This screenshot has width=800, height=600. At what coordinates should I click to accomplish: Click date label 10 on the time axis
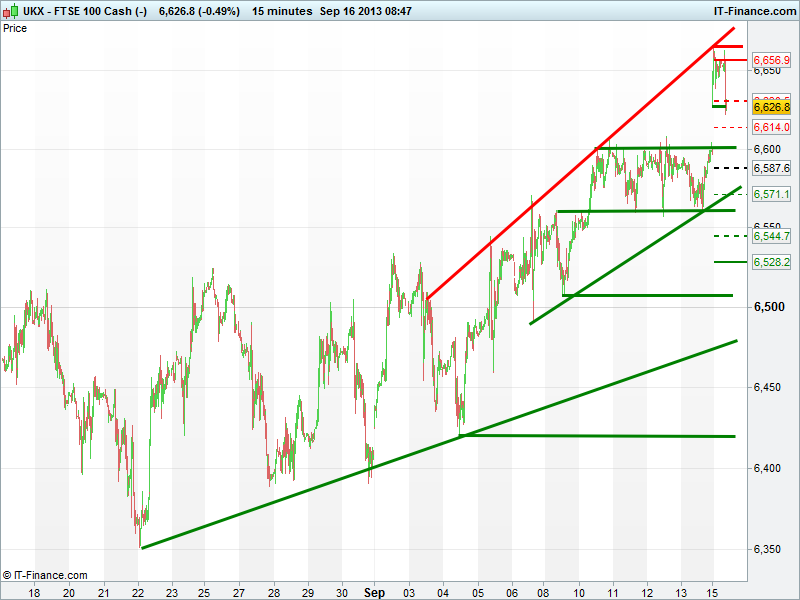point(579,593)
